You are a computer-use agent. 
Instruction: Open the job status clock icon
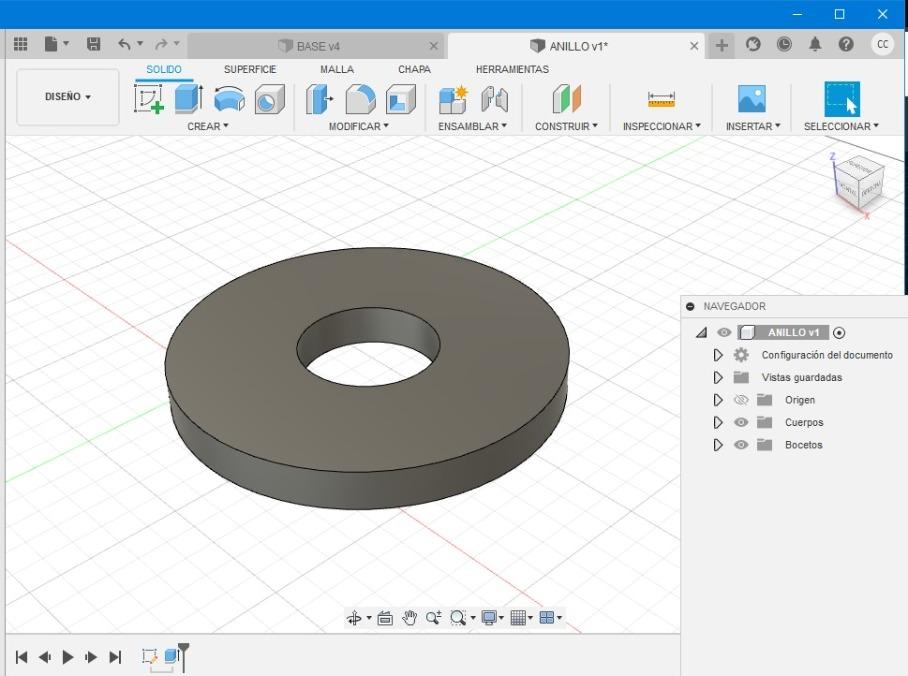(784, 44)
